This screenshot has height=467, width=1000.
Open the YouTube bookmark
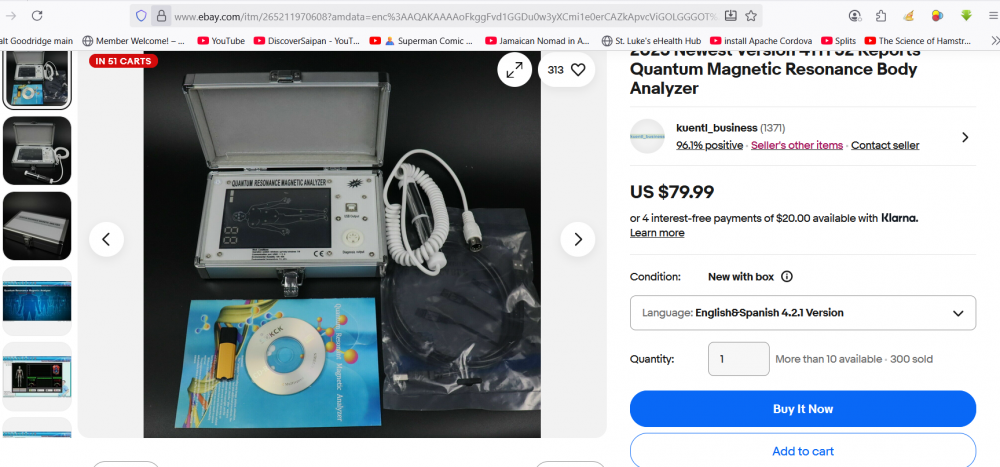coord(221,41)
